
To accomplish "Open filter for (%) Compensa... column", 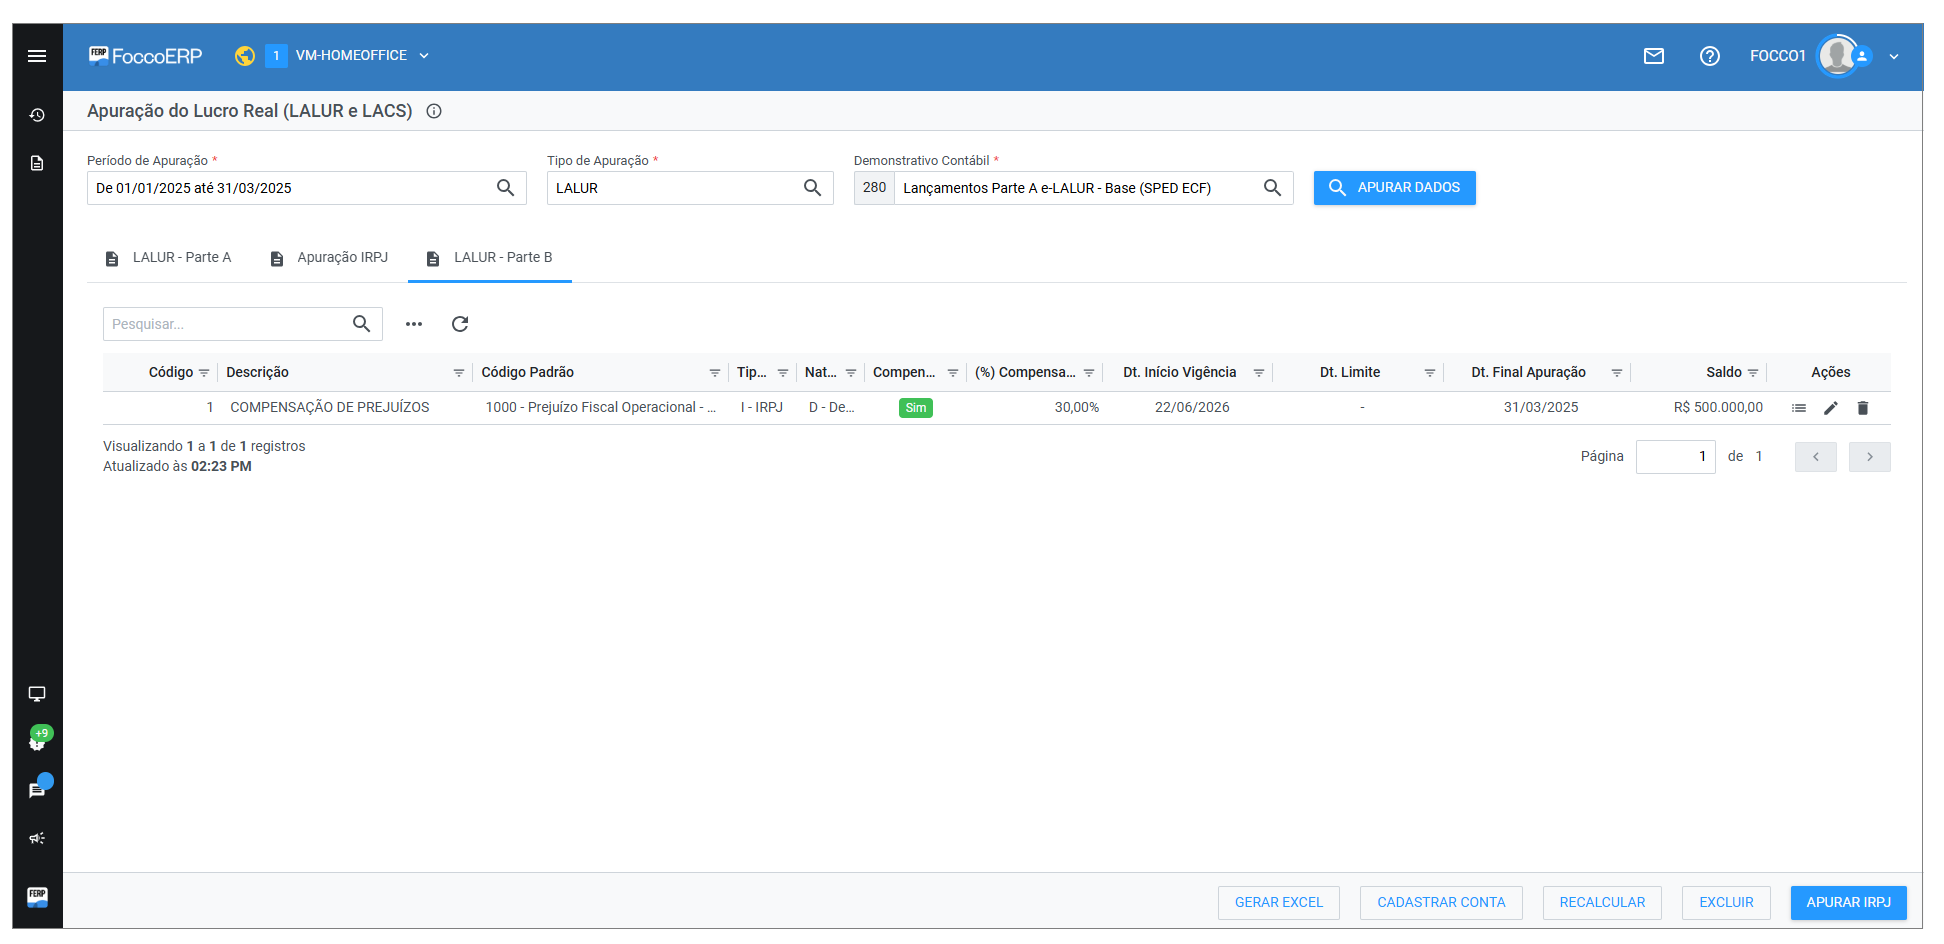I will tap(1089, 373).
